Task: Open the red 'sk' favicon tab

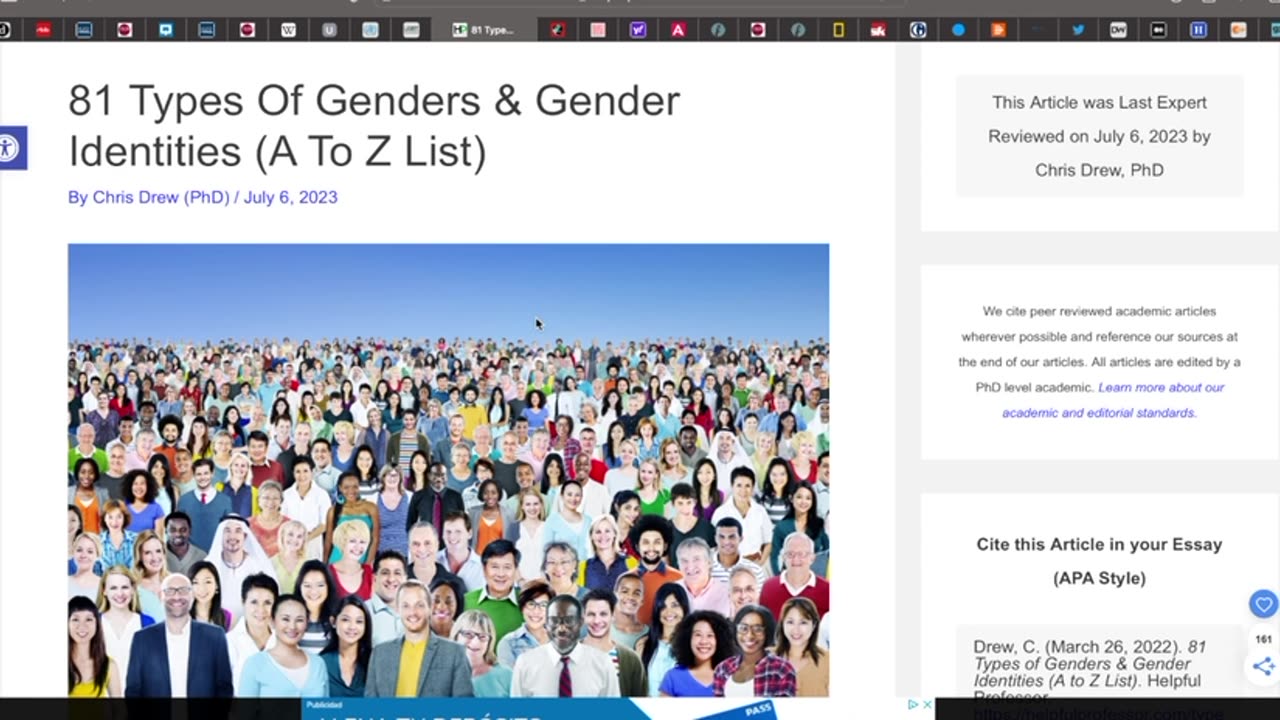Action: click(x=878, y=30)
